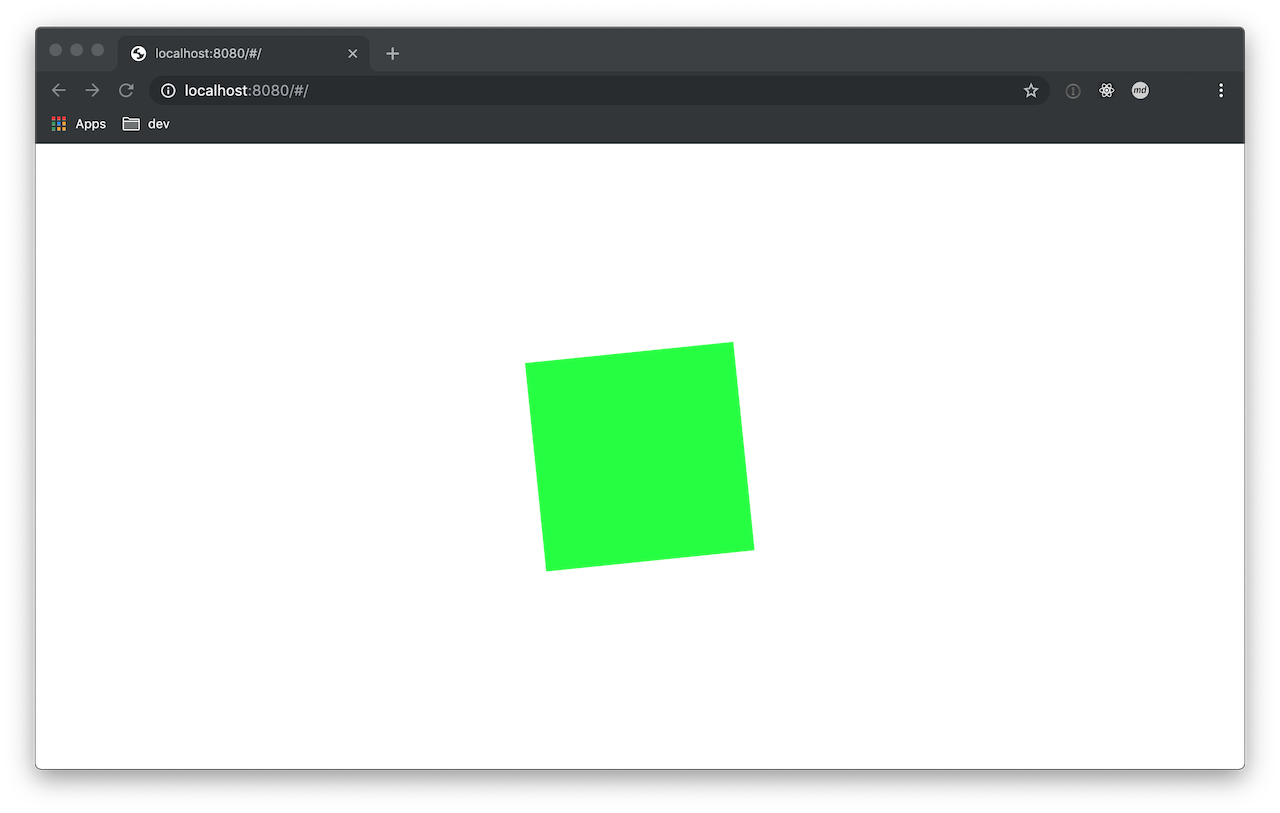
Task: Select the React DevTools extension icon
Action: pos(1106,90)
